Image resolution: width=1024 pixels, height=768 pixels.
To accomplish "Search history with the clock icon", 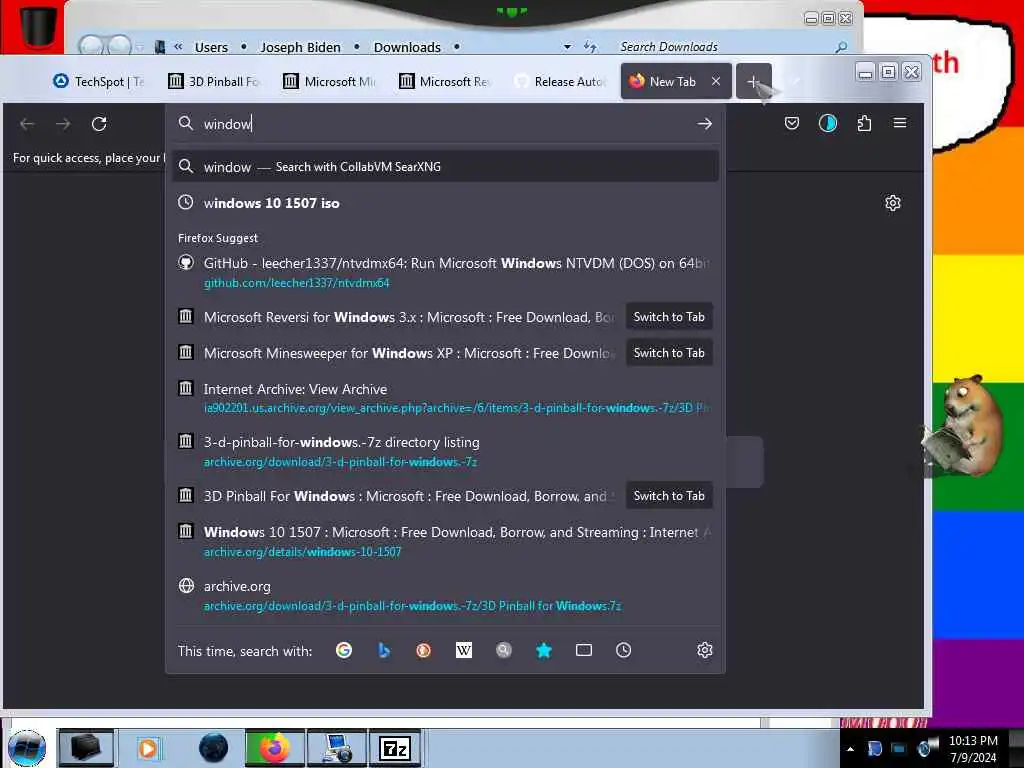I will tap(624, 650).
